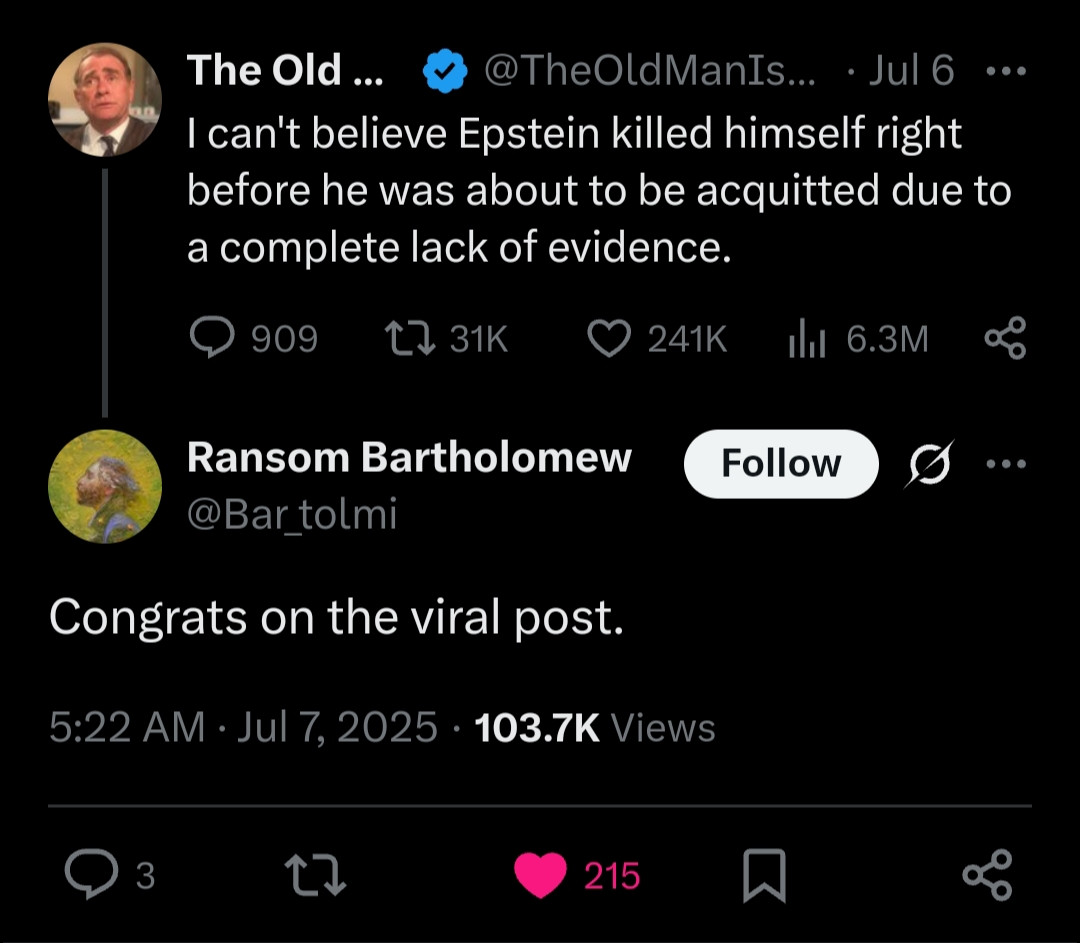The height and width of the screenshot is (943, 1080).
Task: Open the 103.7K Views count
Action: pyautogui.click(x=595, y=727)
